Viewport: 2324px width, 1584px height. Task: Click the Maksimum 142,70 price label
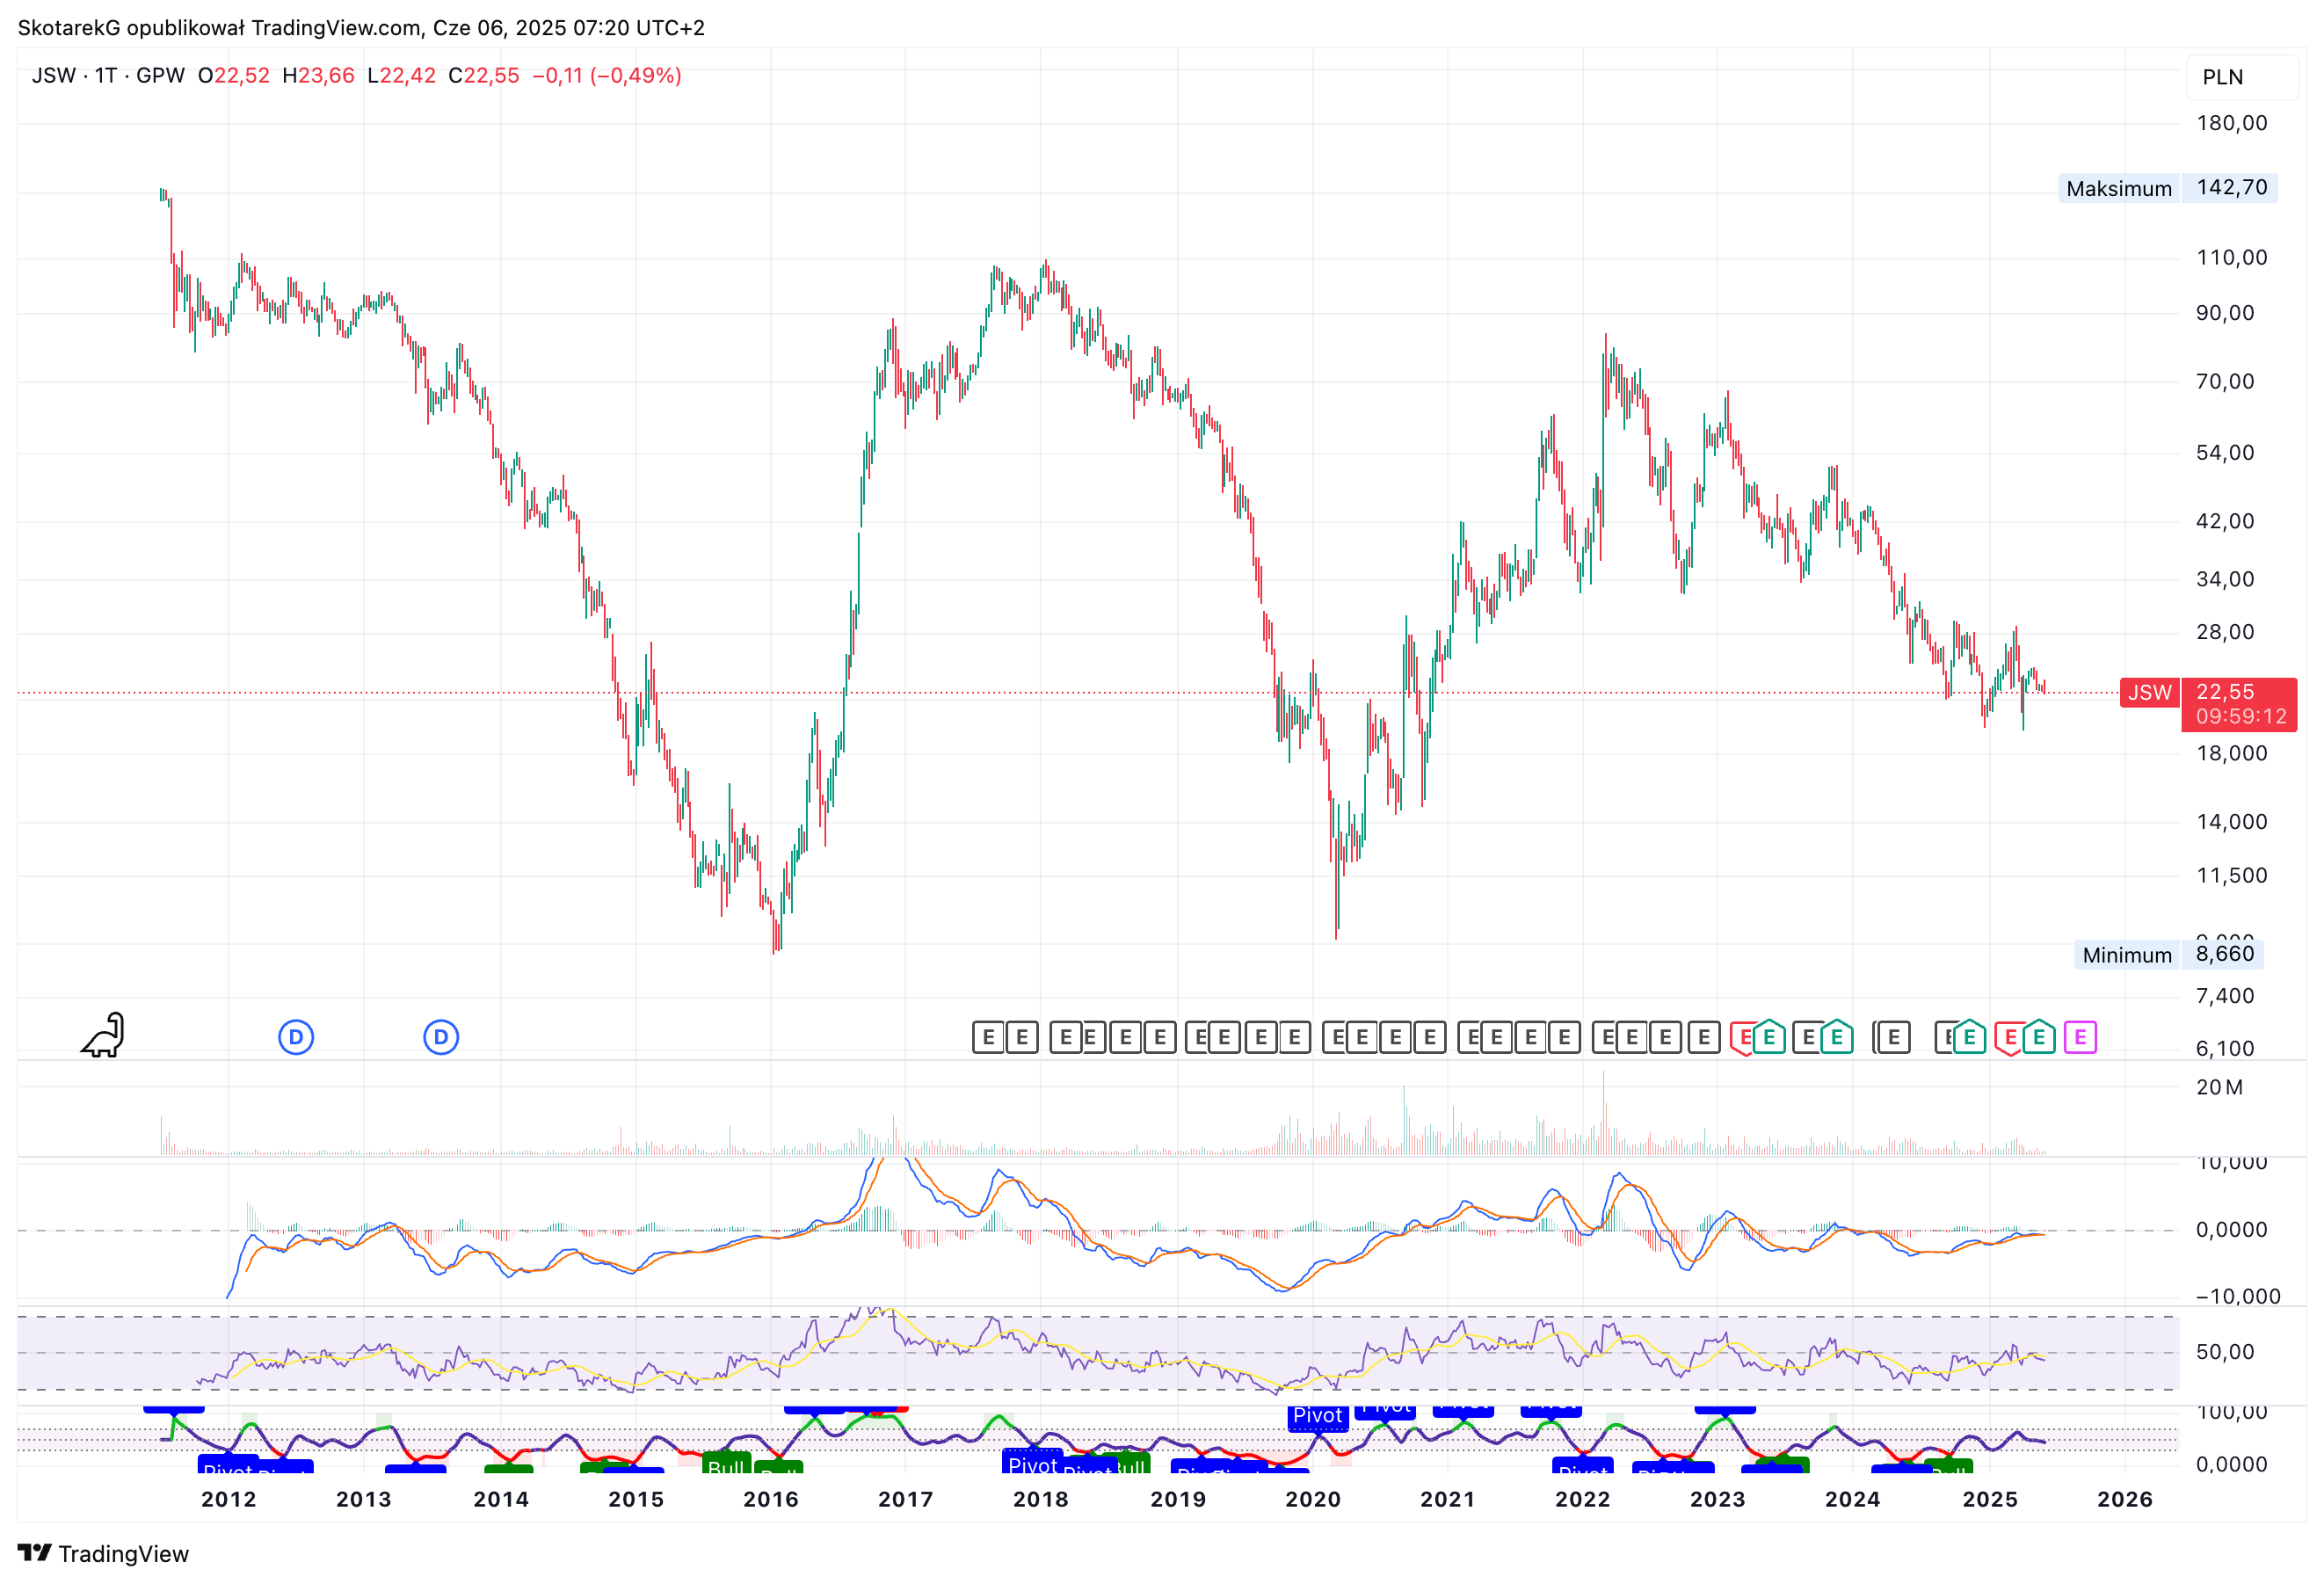click(2168, 188)
